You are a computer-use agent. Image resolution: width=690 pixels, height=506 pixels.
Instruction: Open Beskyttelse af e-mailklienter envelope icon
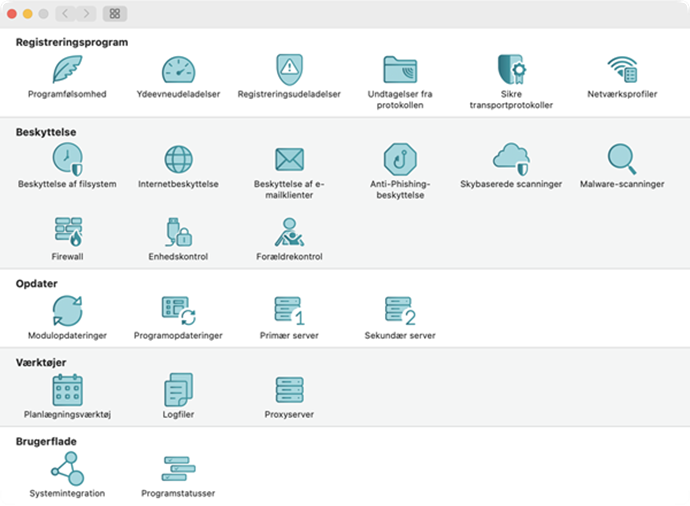(x=289, y=159)
